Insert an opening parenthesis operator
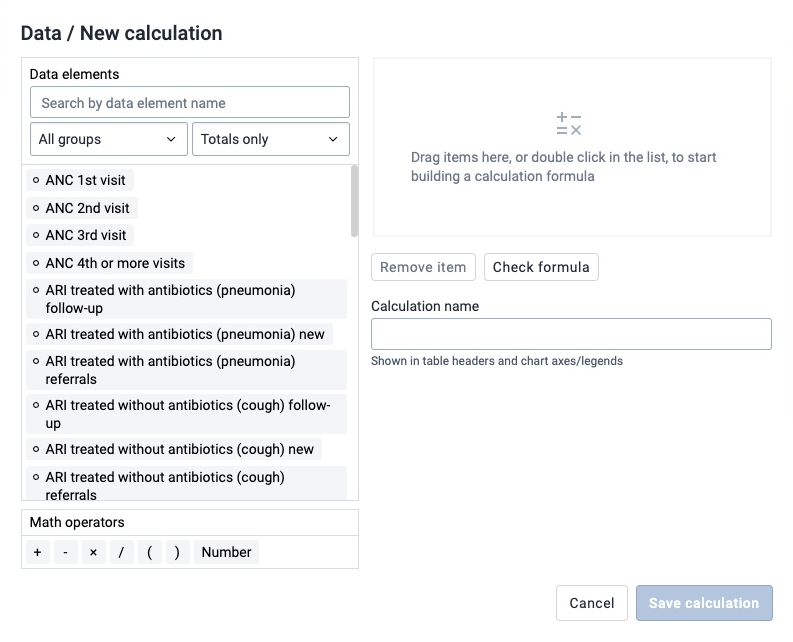 [149, 552]
